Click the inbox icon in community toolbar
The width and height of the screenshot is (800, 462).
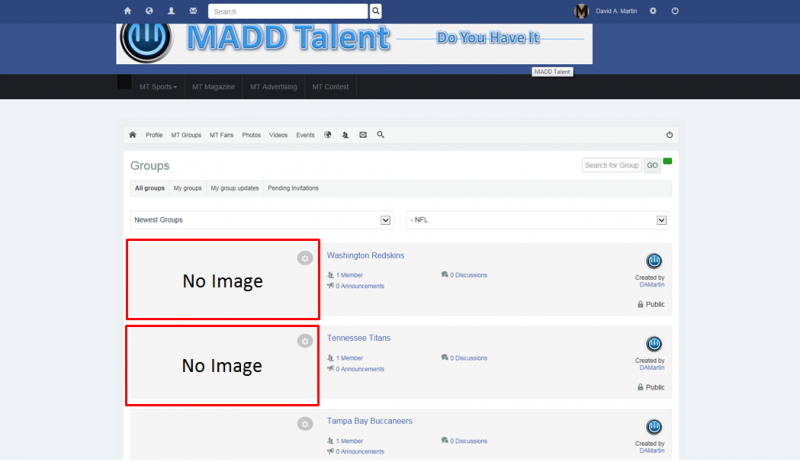click(x=363, y=135)
